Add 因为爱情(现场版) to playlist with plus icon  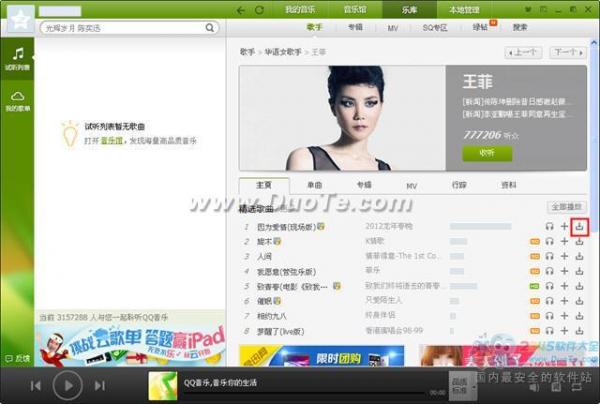click(564, 226)
